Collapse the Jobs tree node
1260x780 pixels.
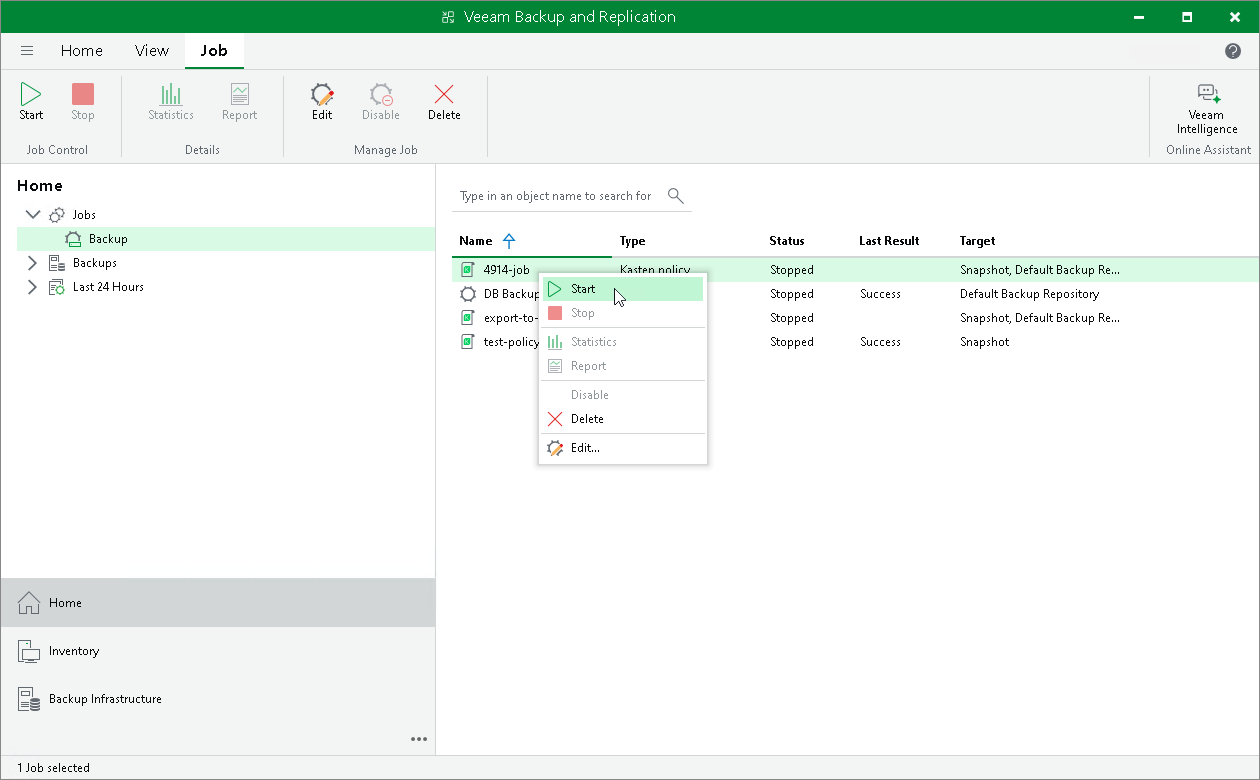(x=32, y=215)
